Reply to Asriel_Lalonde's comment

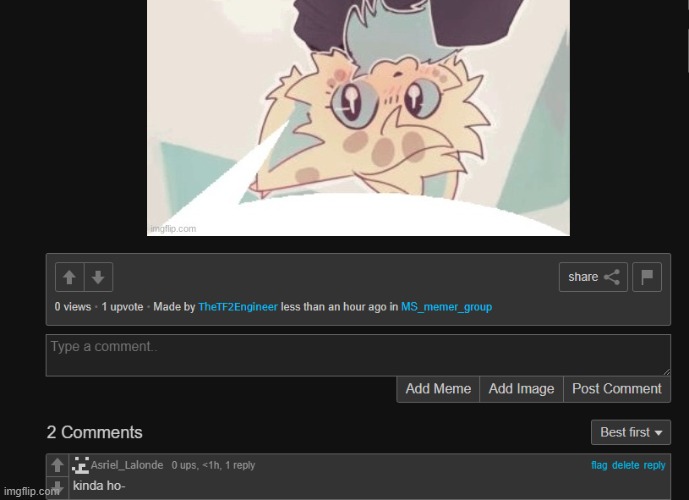pyautogui.click(x=654, y=465)
